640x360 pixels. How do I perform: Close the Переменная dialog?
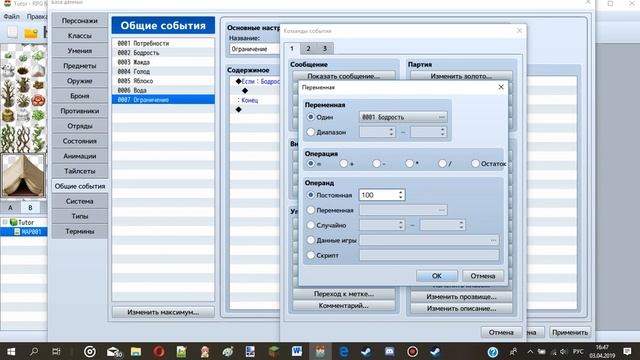point(501,87)
